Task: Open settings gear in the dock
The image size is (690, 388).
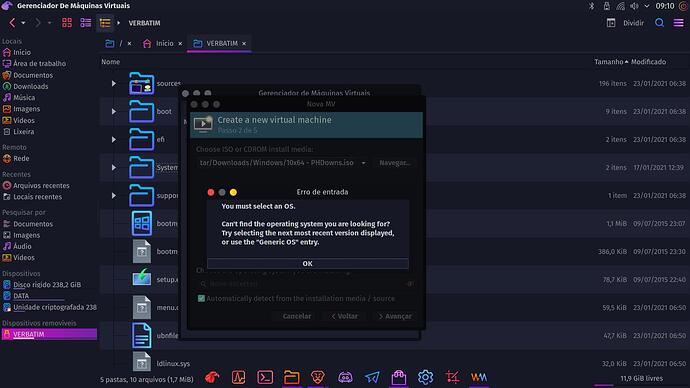Action: point(425,377)
